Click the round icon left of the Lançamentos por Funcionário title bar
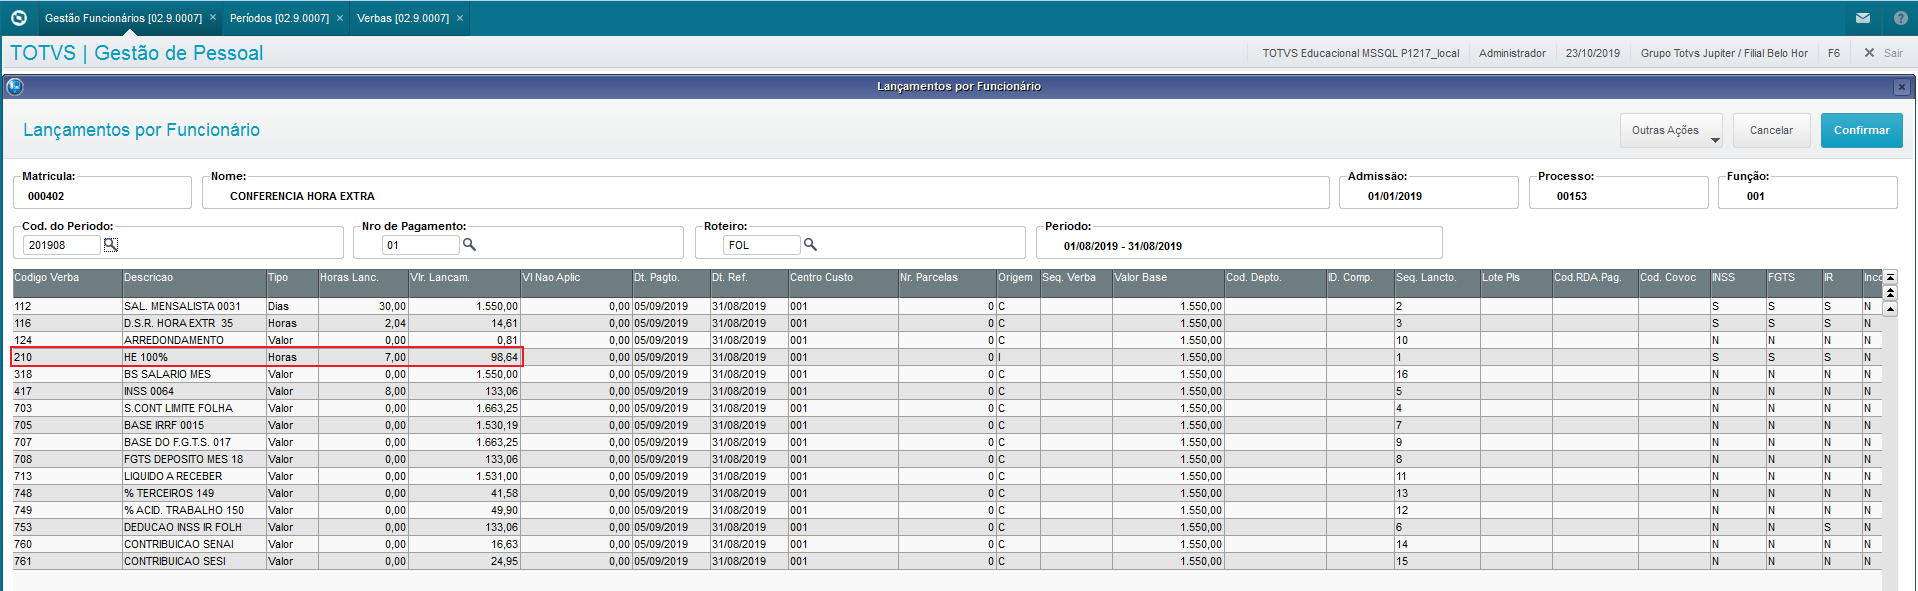The image size is (1918, 591). point(15,87)
